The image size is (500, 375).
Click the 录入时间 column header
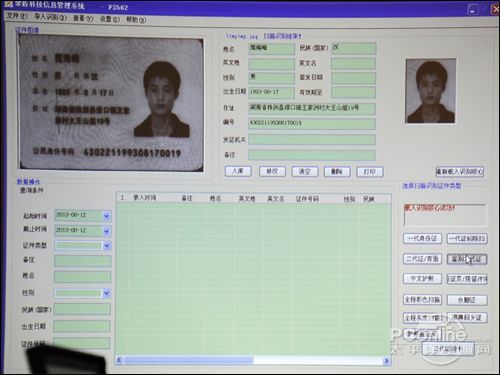click(145, 198)
